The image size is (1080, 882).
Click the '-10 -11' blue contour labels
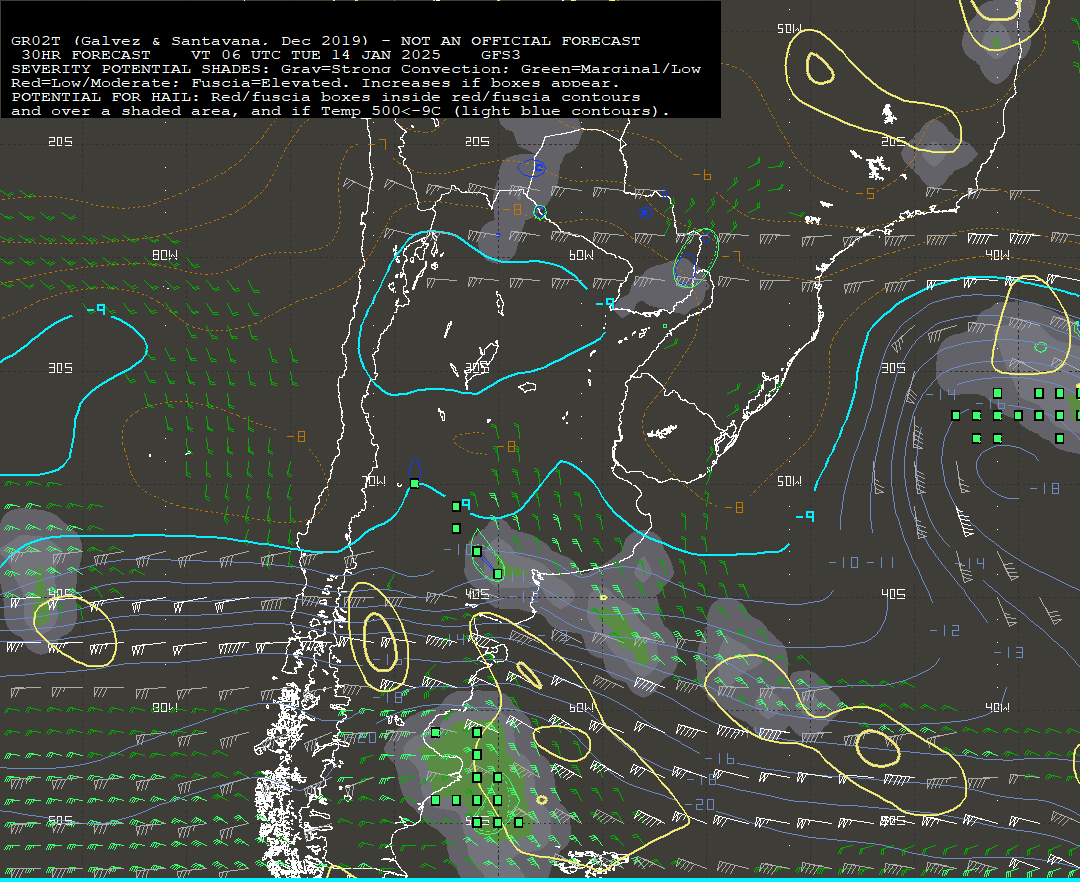click(x=861, y=563)
